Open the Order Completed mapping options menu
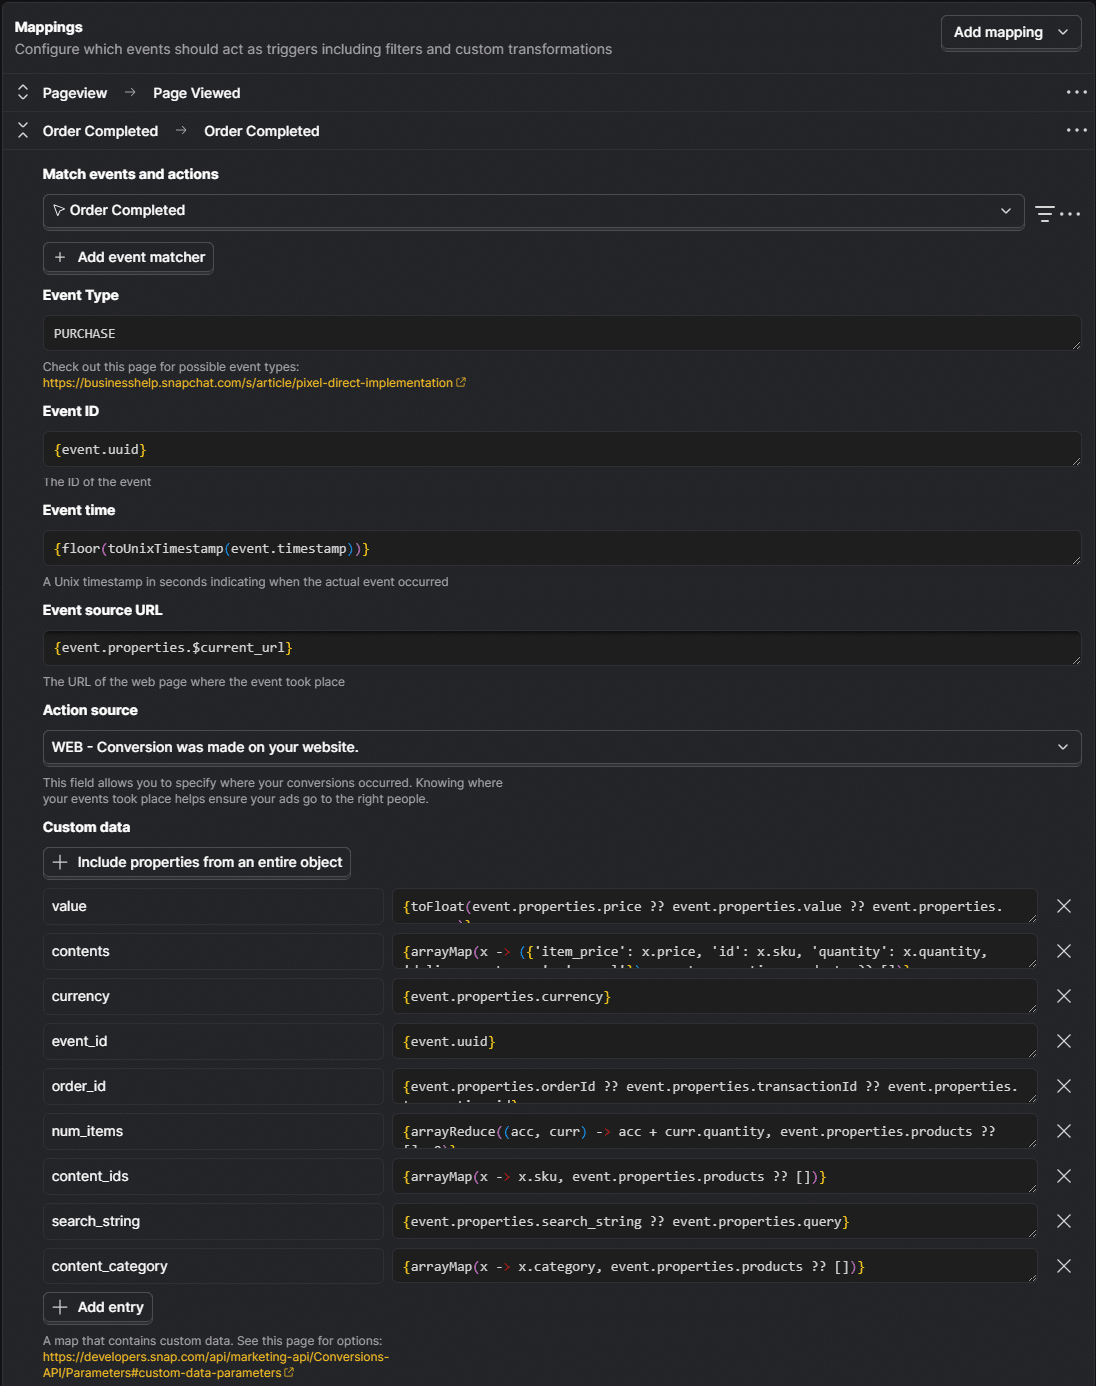 tap(1076, 130)
